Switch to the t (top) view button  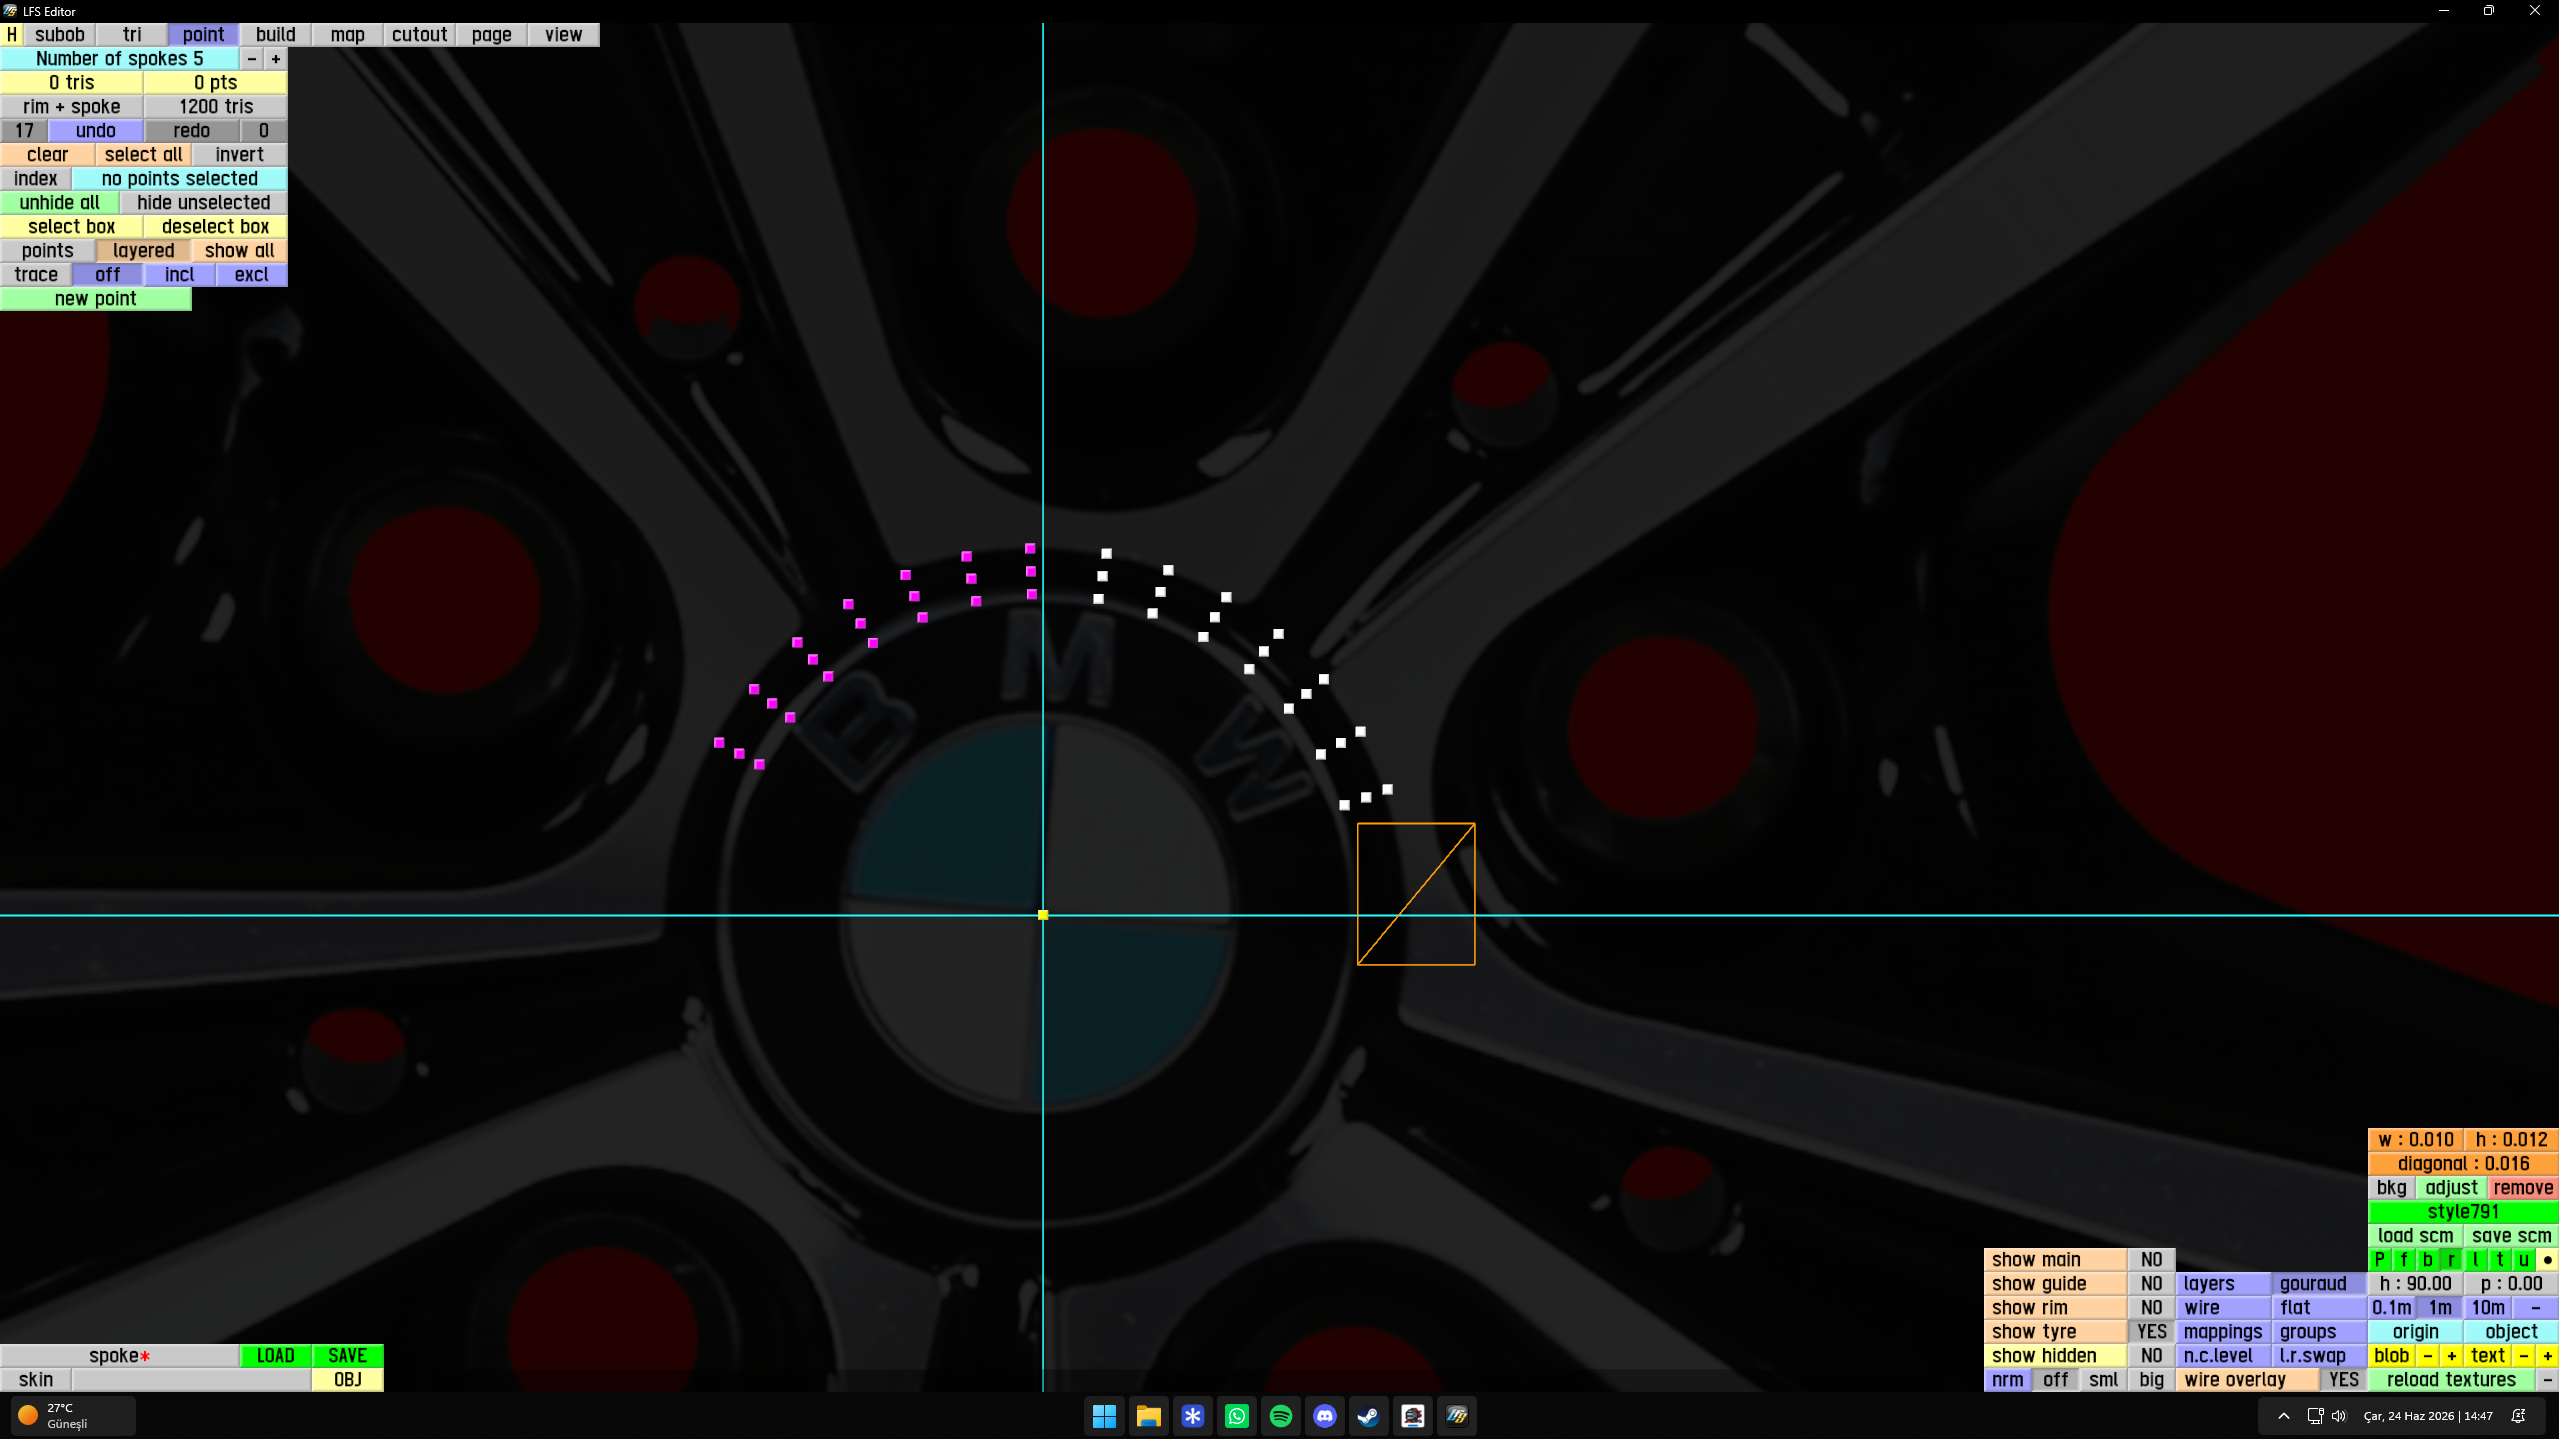2500,1260
